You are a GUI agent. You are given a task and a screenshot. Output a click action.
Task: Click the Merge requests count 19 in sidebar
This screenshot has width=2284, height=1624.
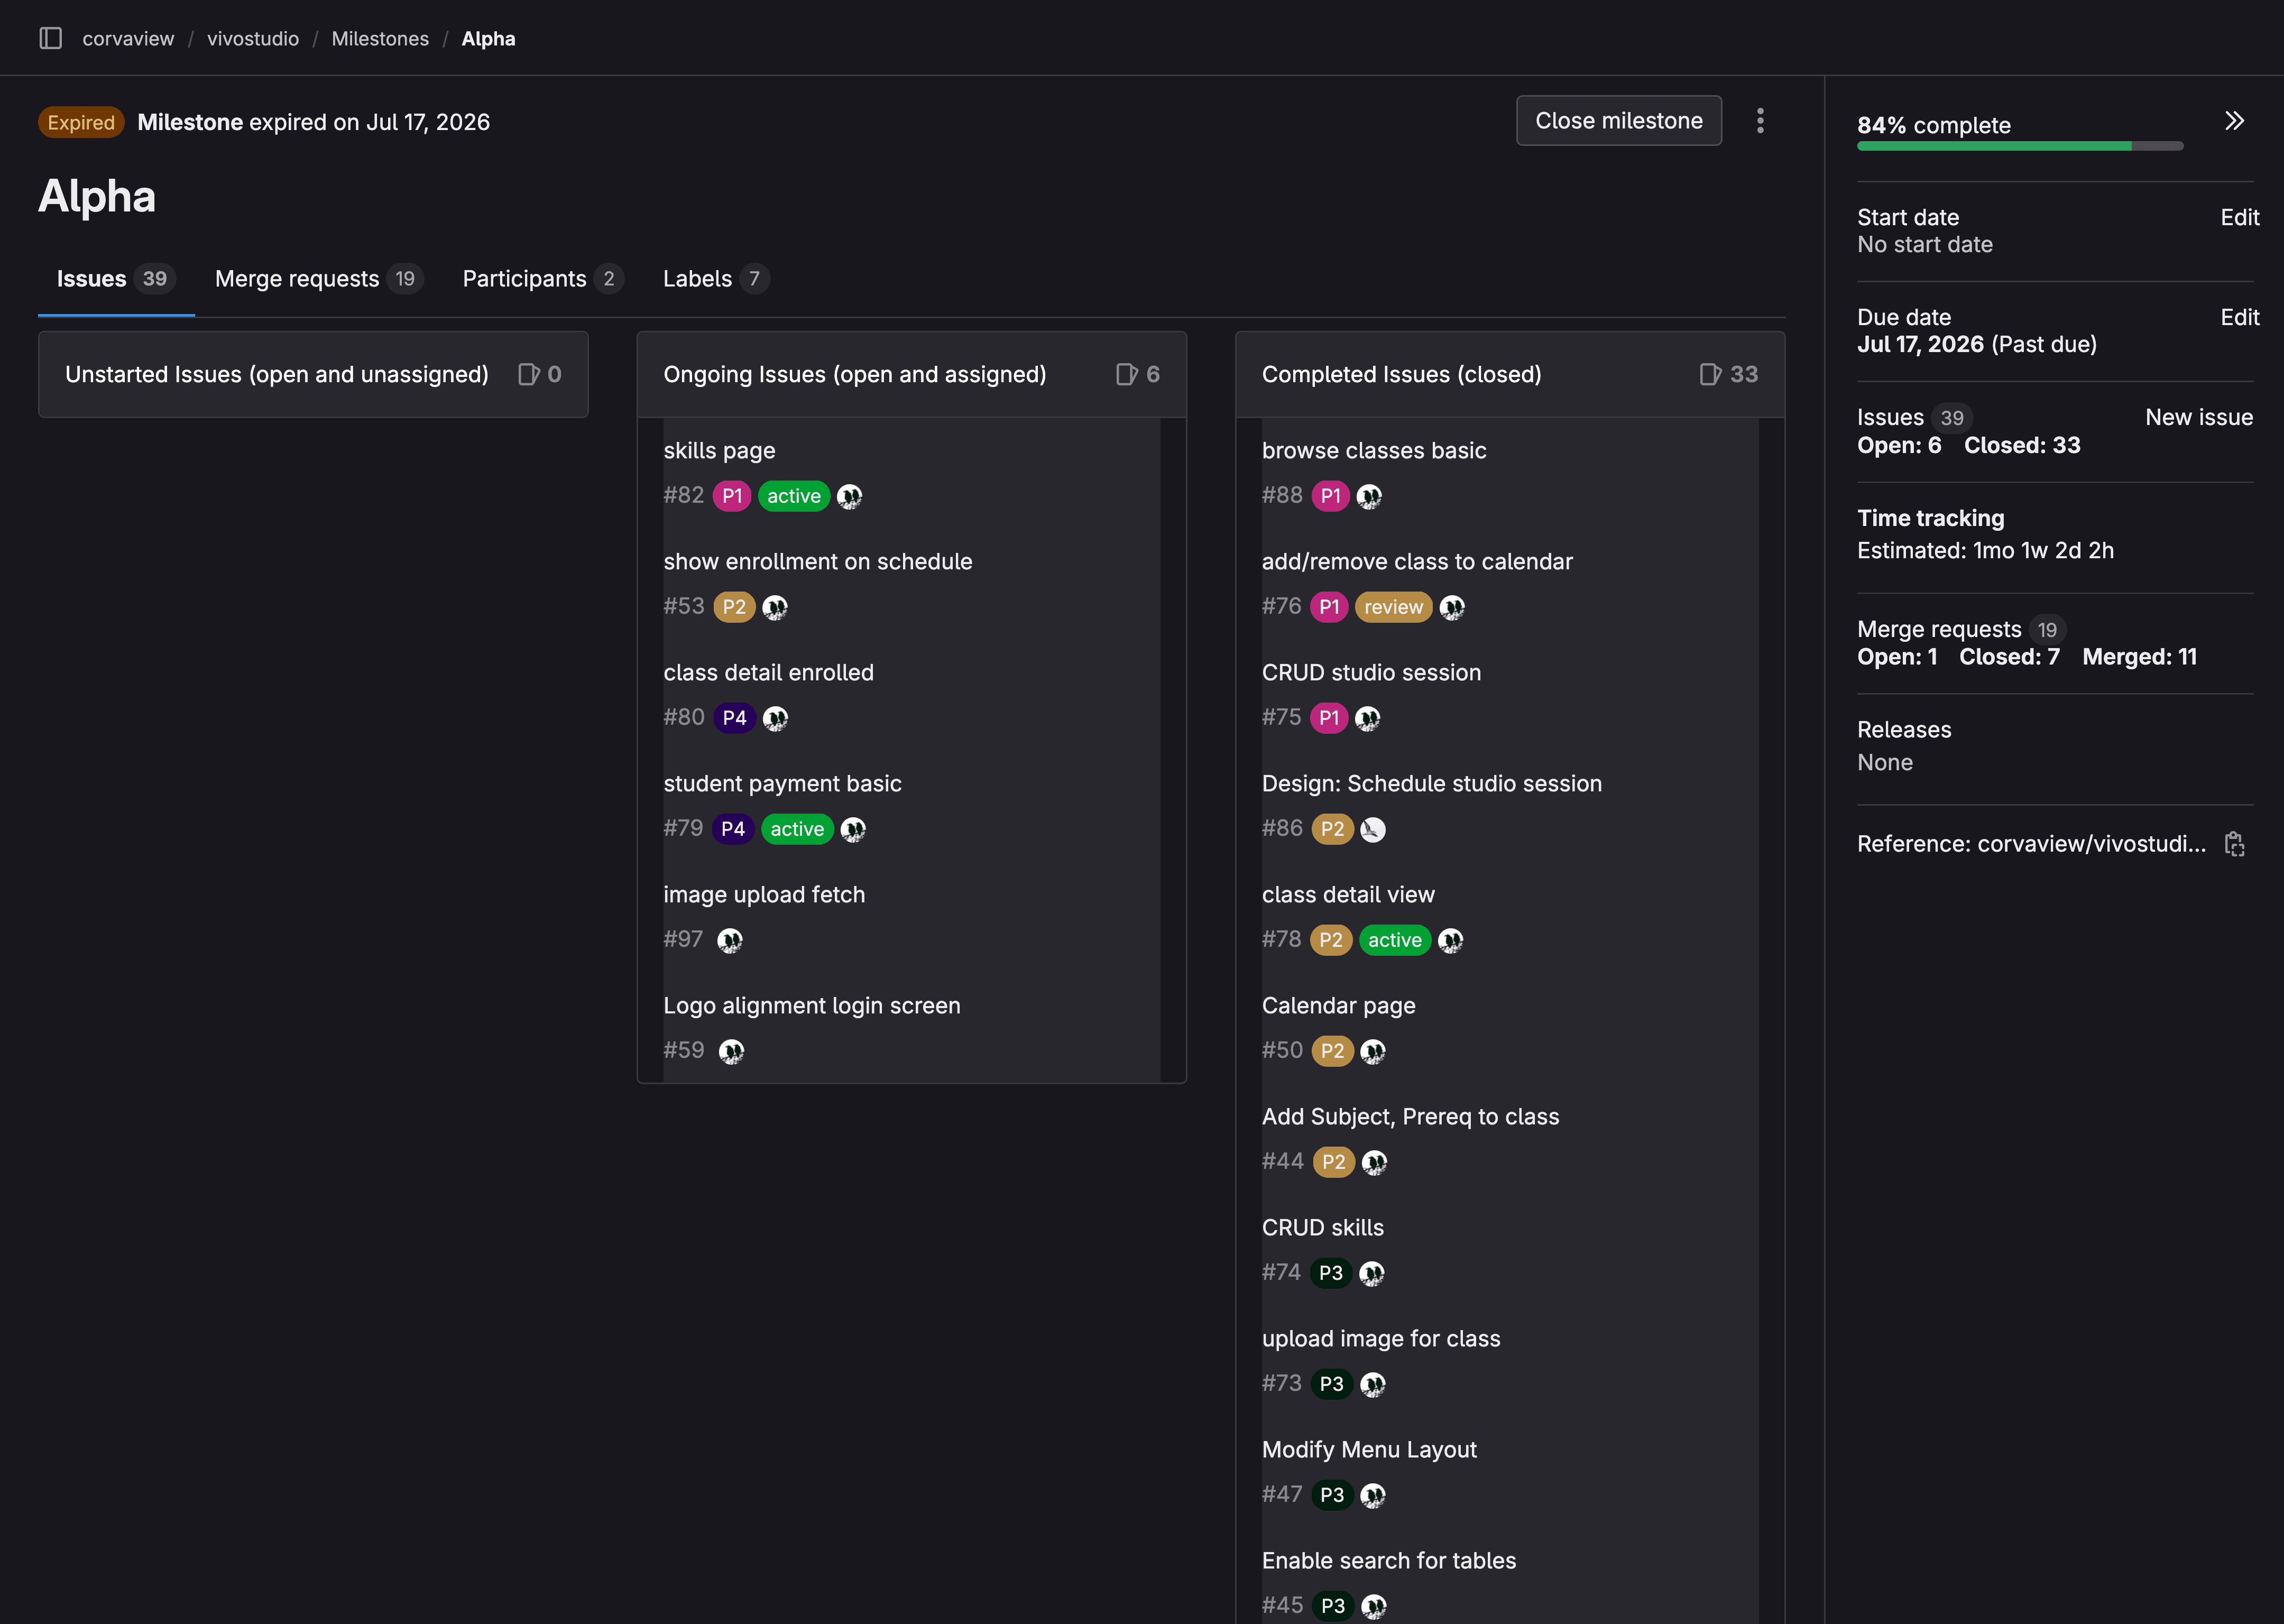(2047, 630)
